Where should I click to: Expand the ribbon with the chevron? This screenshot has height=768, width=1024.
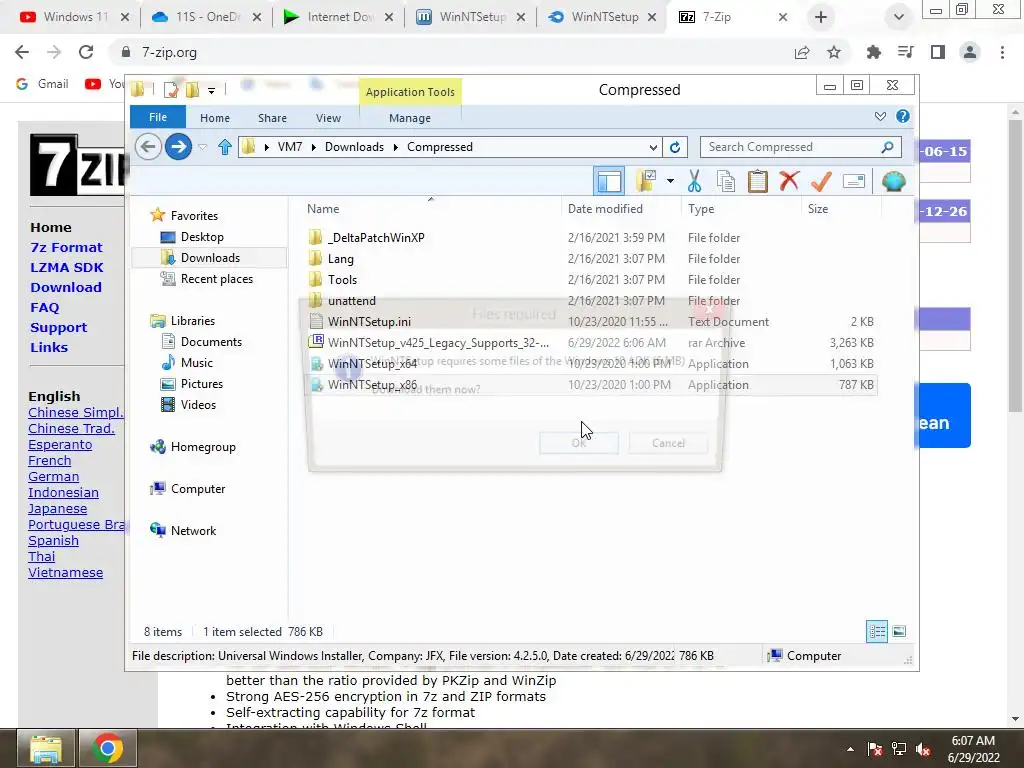click(880, 116)
